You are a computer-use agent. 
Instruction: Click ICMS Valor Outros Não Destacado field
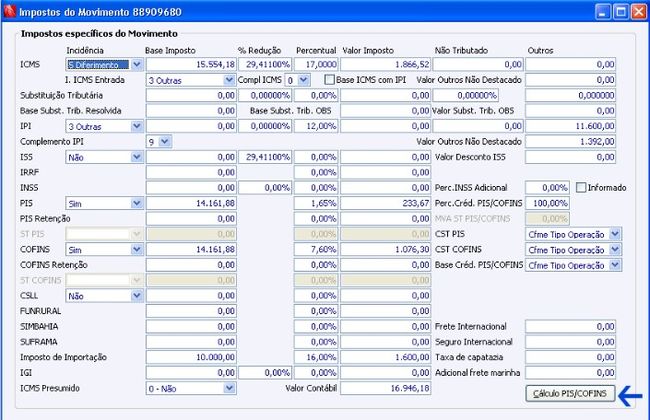click(x=570, y=80)
